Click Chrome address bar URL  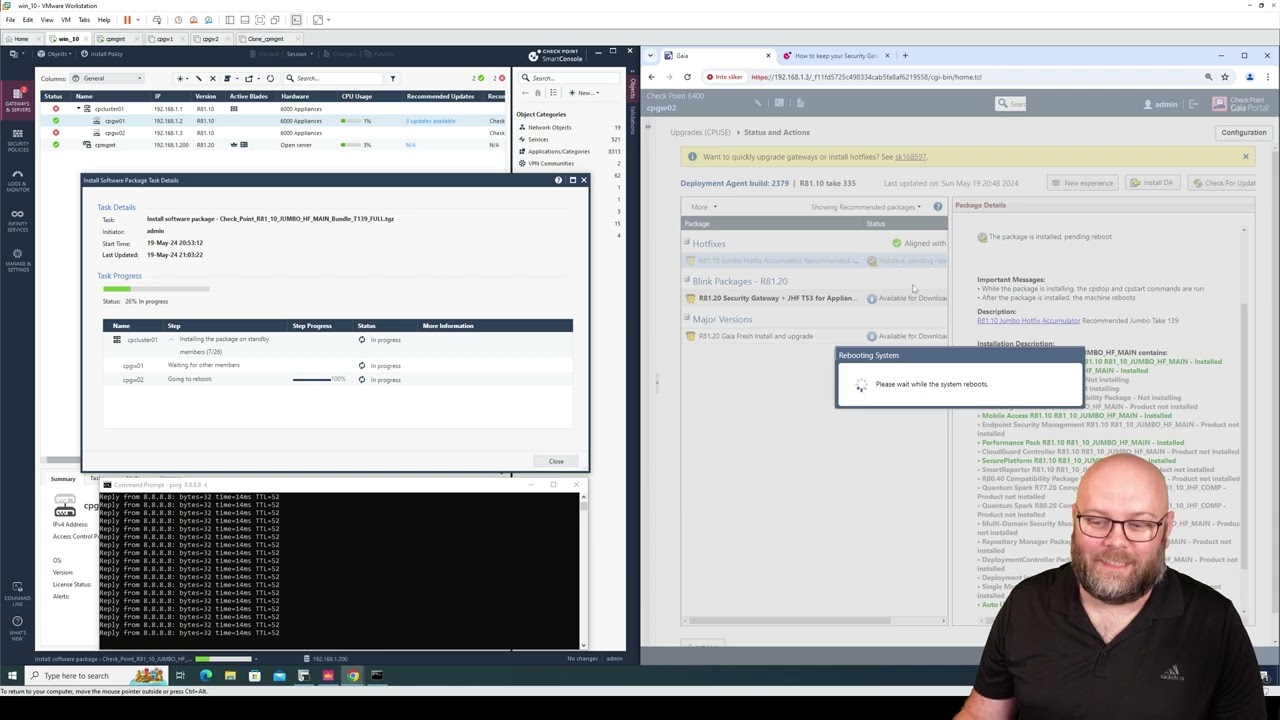click(866, 77)
